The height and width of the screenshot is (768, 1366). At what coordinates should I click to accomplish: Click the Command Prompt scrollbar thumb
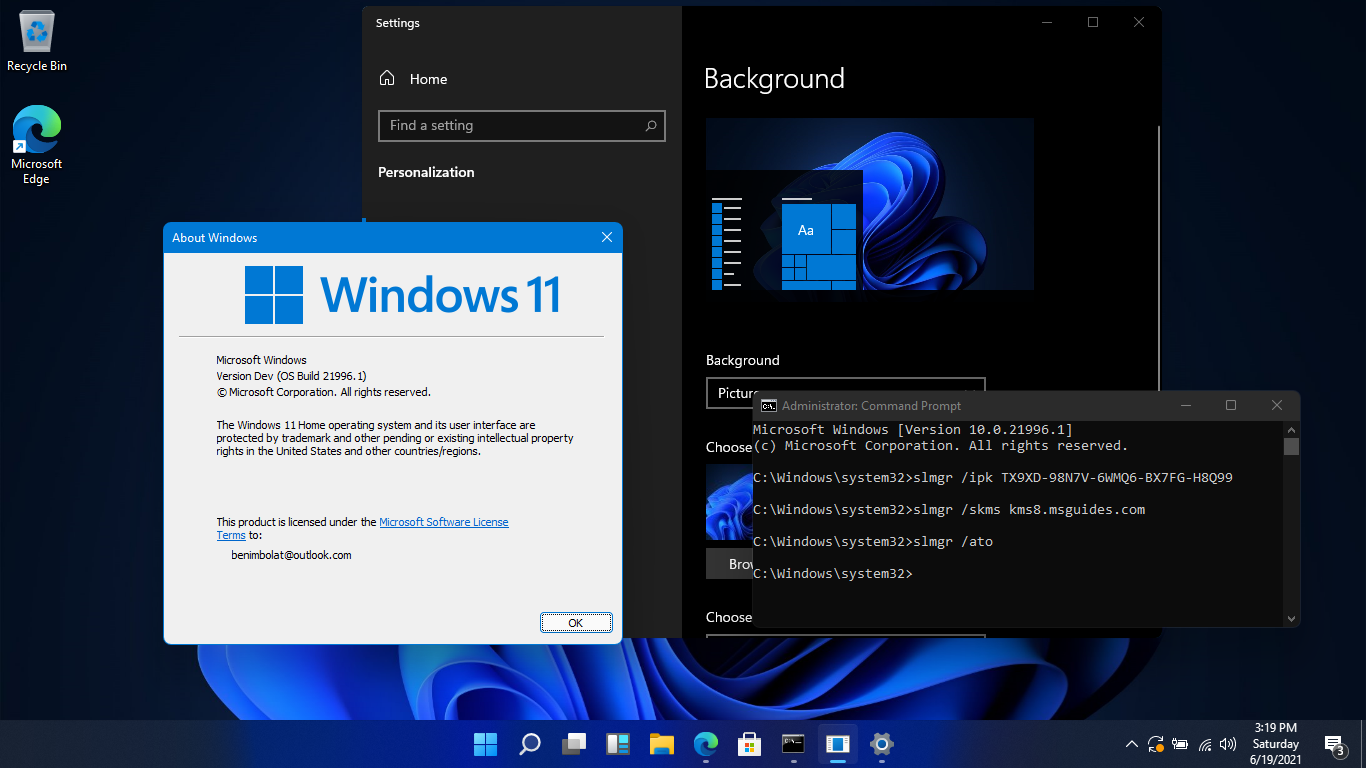click(x=1291, y=446)
